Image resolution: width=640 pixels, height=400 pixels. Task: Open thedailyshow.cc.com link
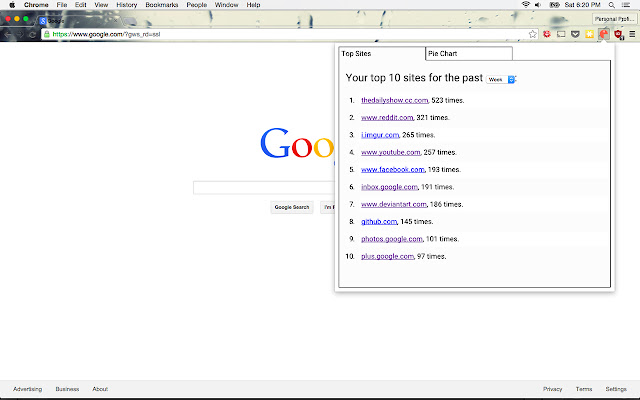(395, 100)
